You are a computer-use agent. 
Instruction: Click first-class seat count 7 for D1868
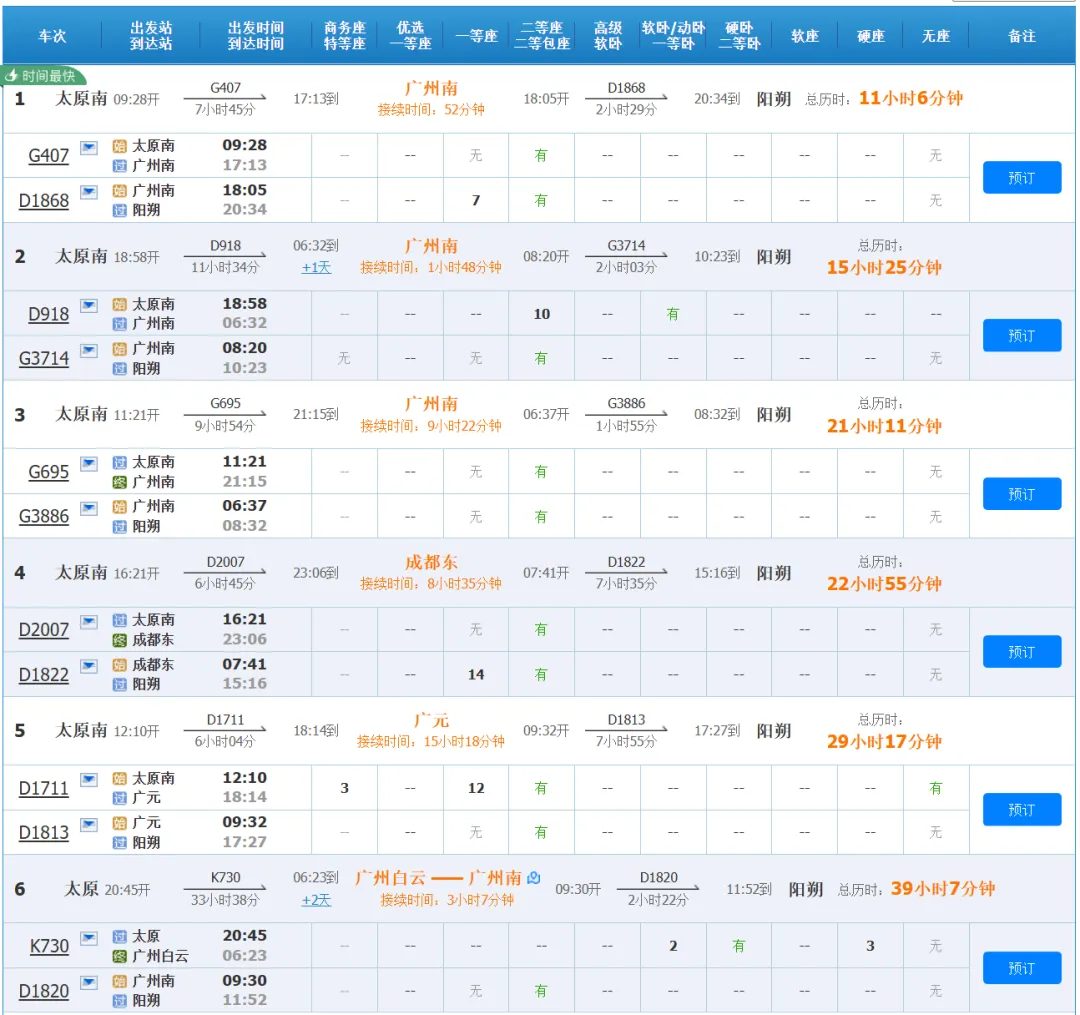tap(476, 200)
